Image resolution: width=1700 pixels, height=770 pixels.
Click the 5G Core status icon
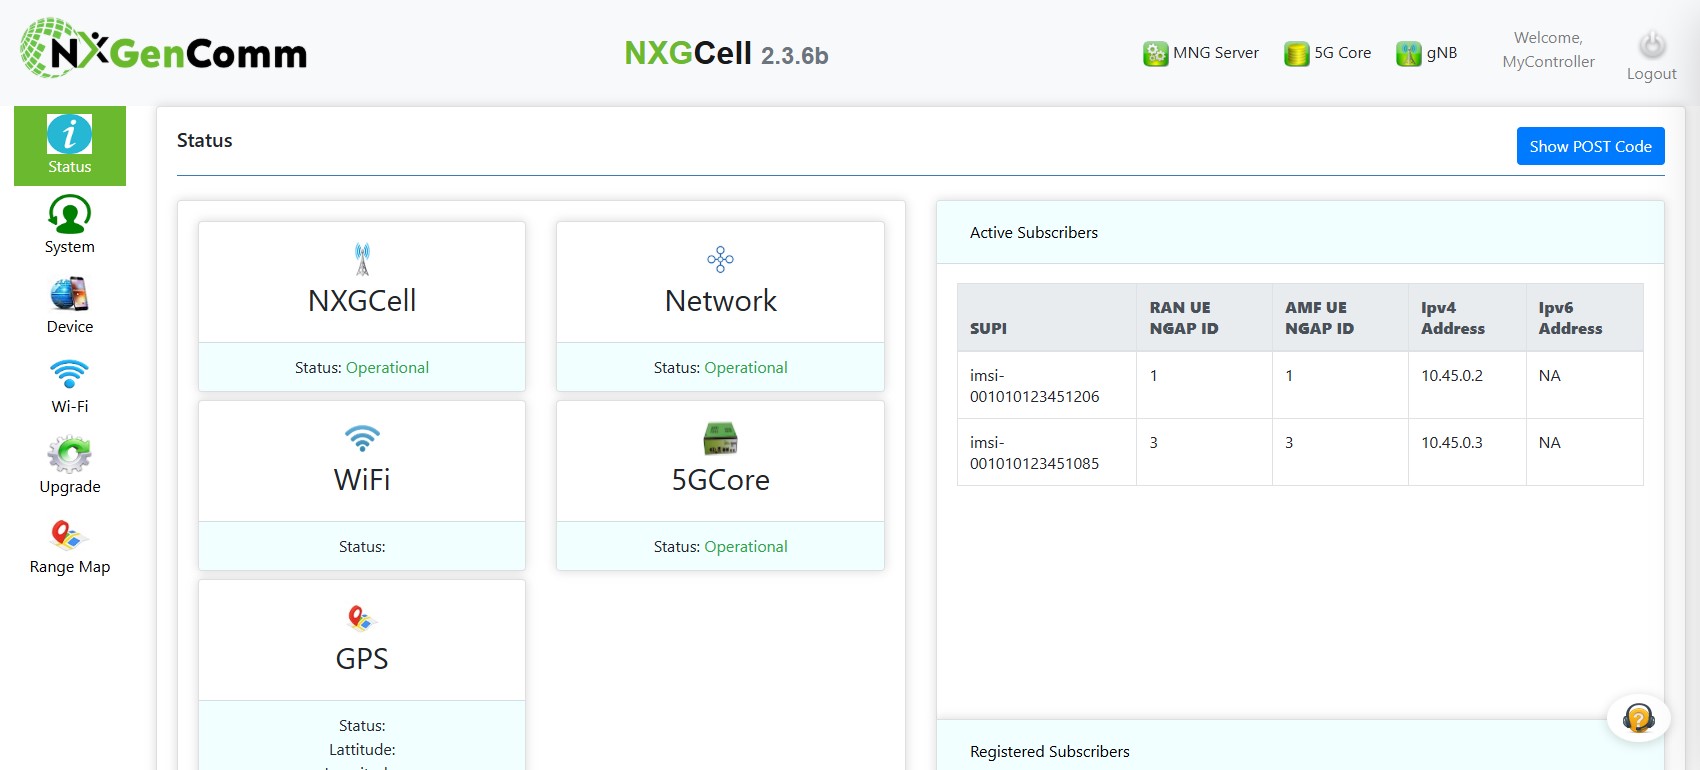[x=1296, y=53]
